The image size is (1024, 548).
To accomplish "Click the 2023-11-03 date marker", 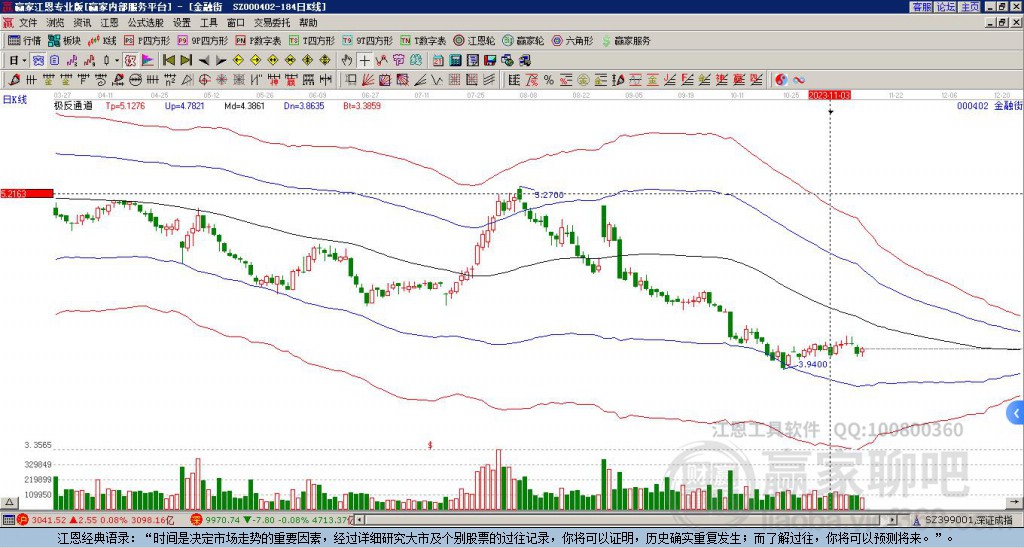I will pyautogui.click(x=829, y=95).
